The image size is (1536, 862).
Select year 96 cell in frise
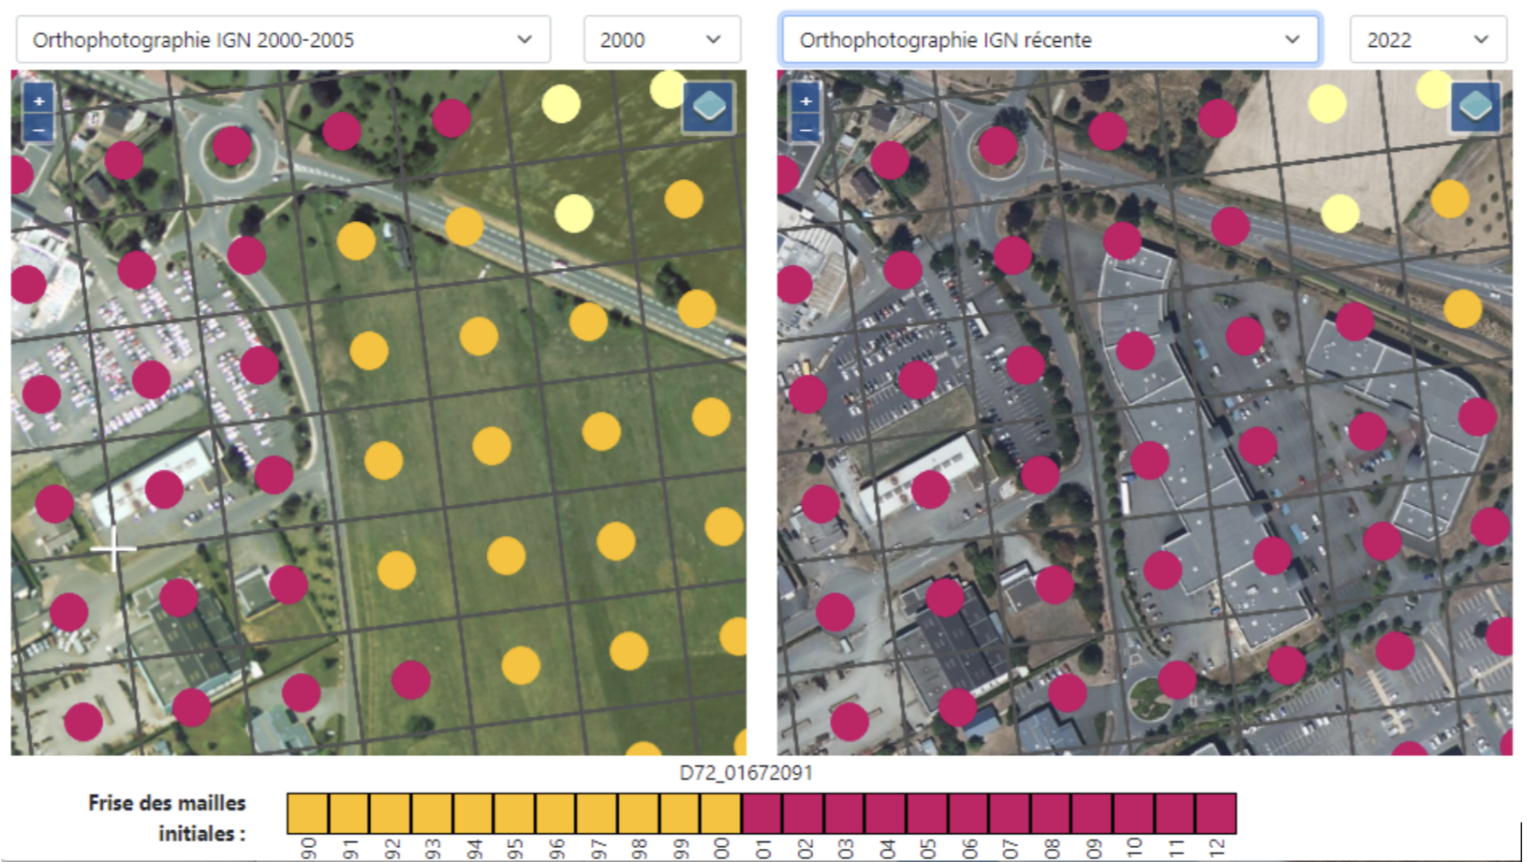pos(556,813)
